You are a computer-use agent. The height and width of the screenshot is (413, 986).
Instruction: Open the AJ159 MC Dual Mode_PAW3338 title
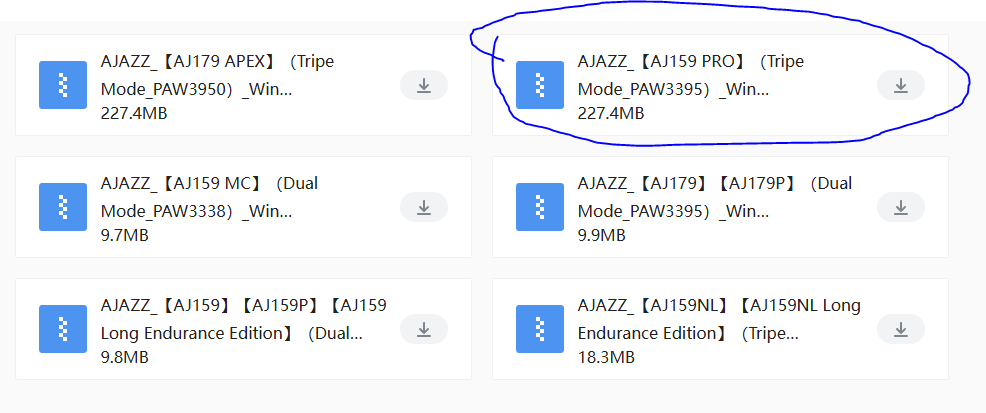(210, 197)
